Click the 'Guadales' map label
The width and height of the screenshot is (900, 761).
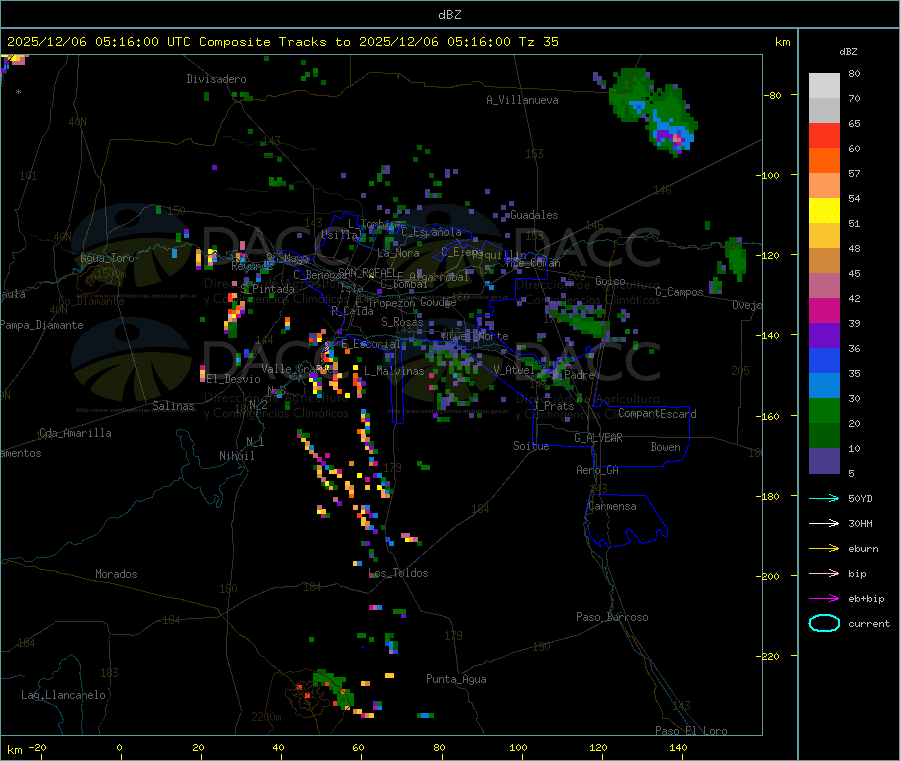pyautogui.click(x=534, y=215)
